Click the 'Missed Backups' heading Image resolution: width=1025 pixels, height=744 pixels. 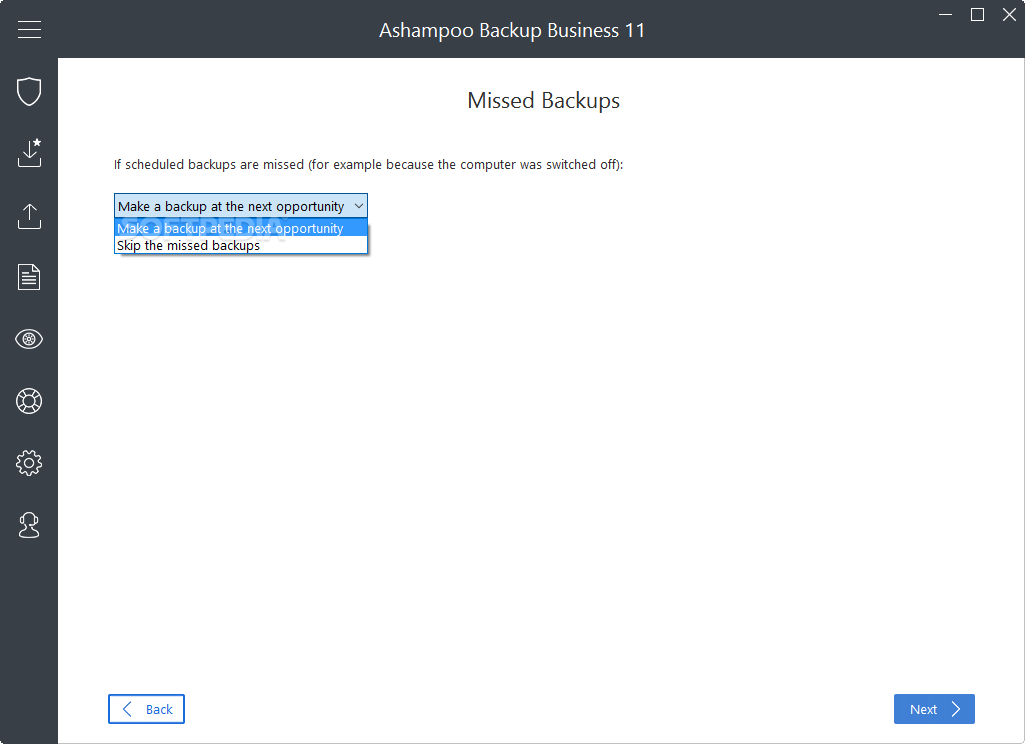click(x=543, y=101)
